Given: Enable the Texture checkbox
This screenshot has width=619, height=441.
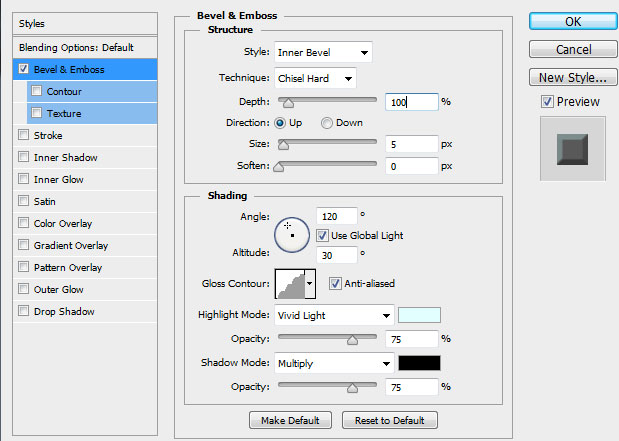Looking at the screenshot, I should coord(37,113).
